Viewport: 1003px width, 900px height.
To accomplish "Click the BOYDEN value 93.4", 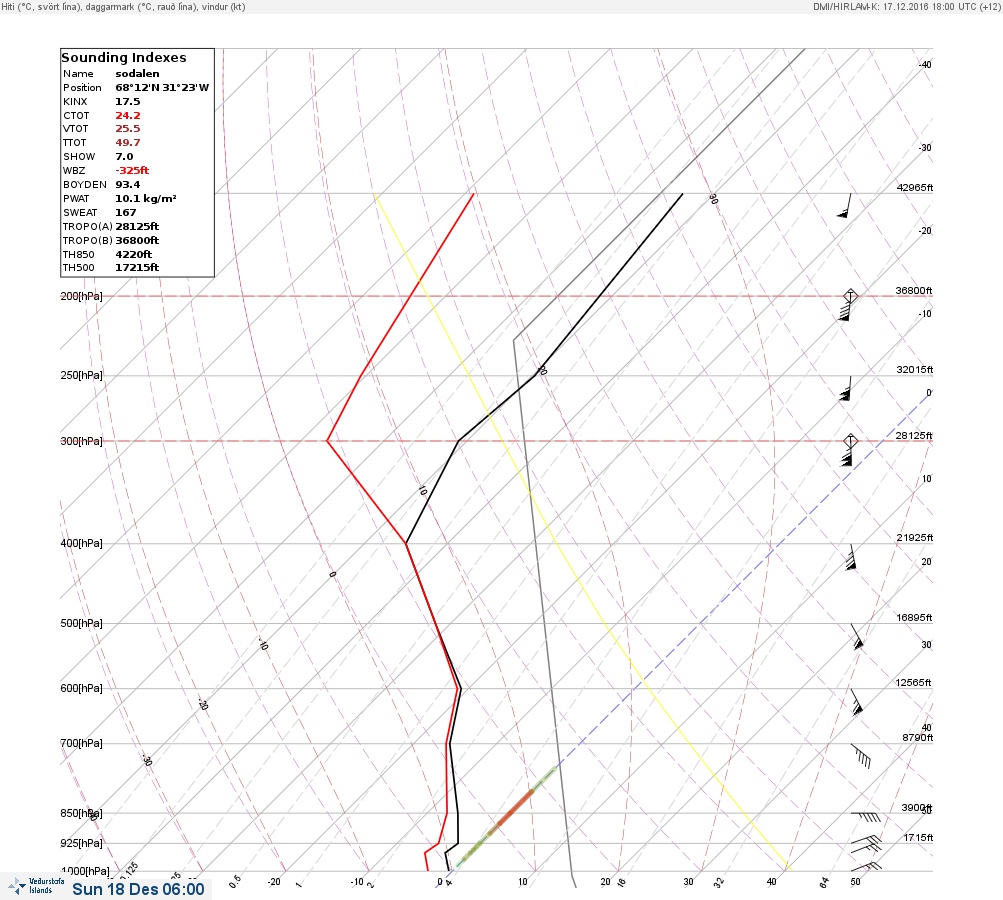I will click(127, 185).
